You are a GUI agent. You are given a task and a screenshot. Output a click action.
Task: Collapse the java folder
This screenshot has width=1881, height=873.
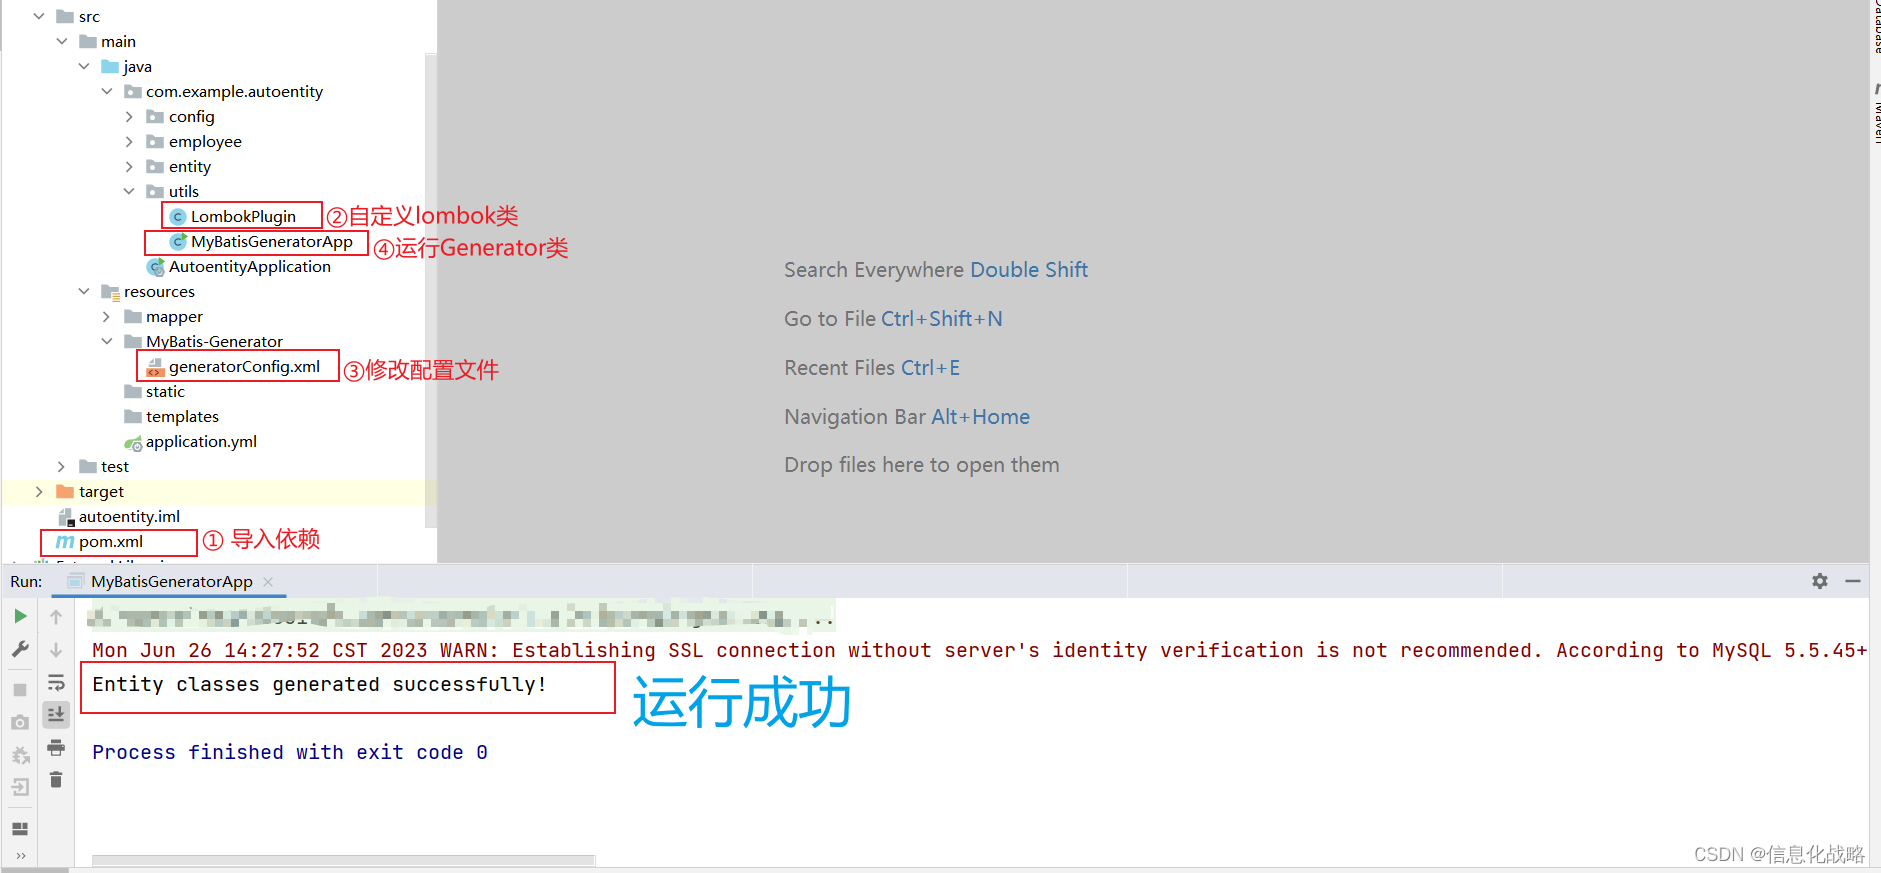[x=84, y=66]
